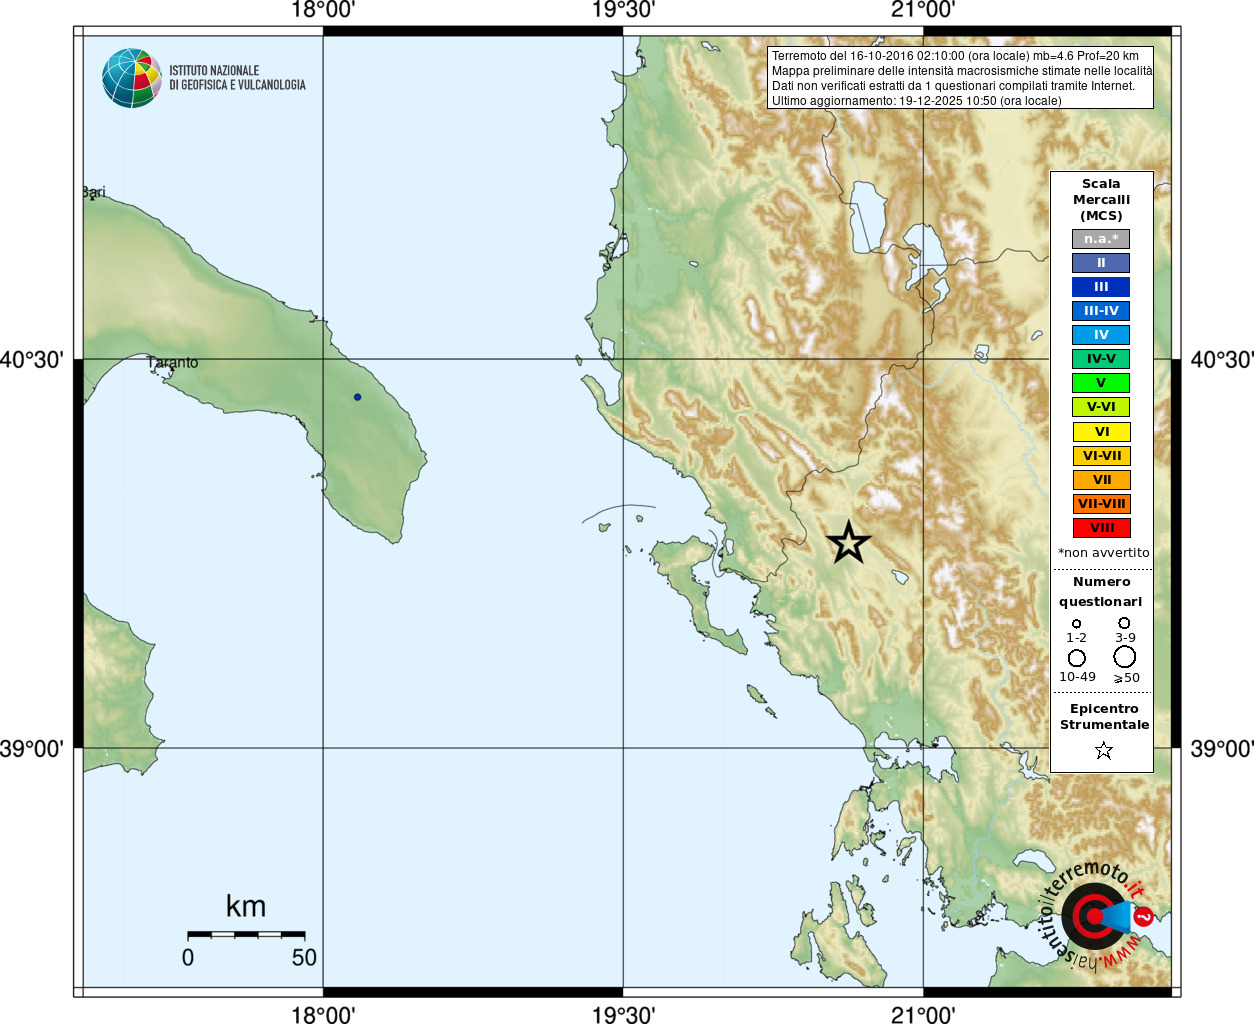Click the IV intensity legend swatch
Image resolution: width=1254 pixels, height=1024 pixels.
coord(1101,335)
